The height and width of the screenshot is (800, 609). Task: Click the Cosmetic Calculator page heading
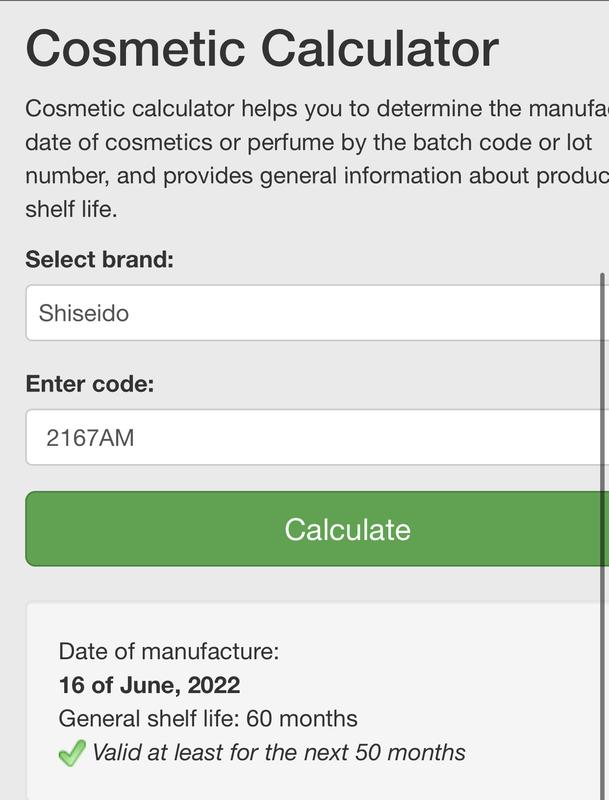(x=262, y=49)
